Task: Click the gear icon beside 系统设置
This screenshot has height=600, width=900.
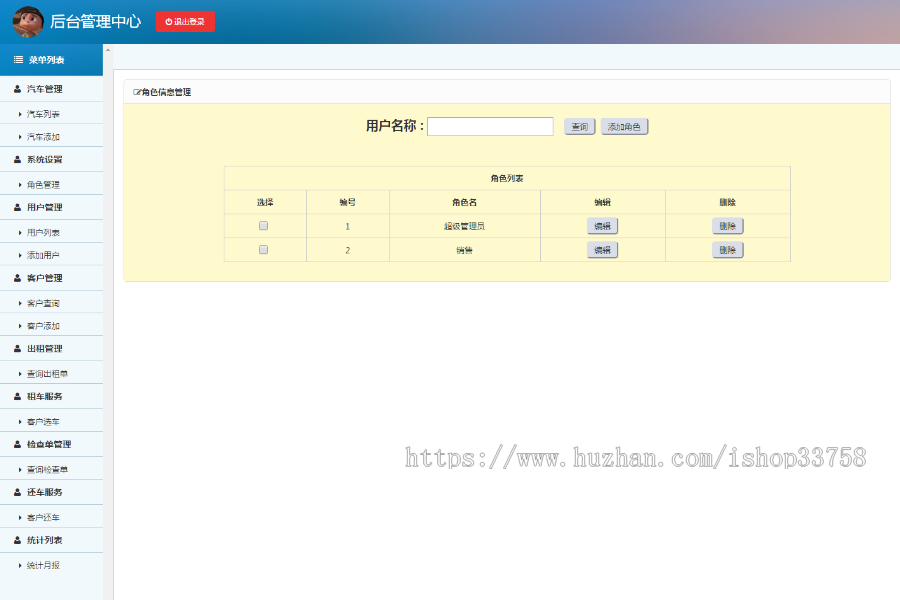Action: coord(16,160)
